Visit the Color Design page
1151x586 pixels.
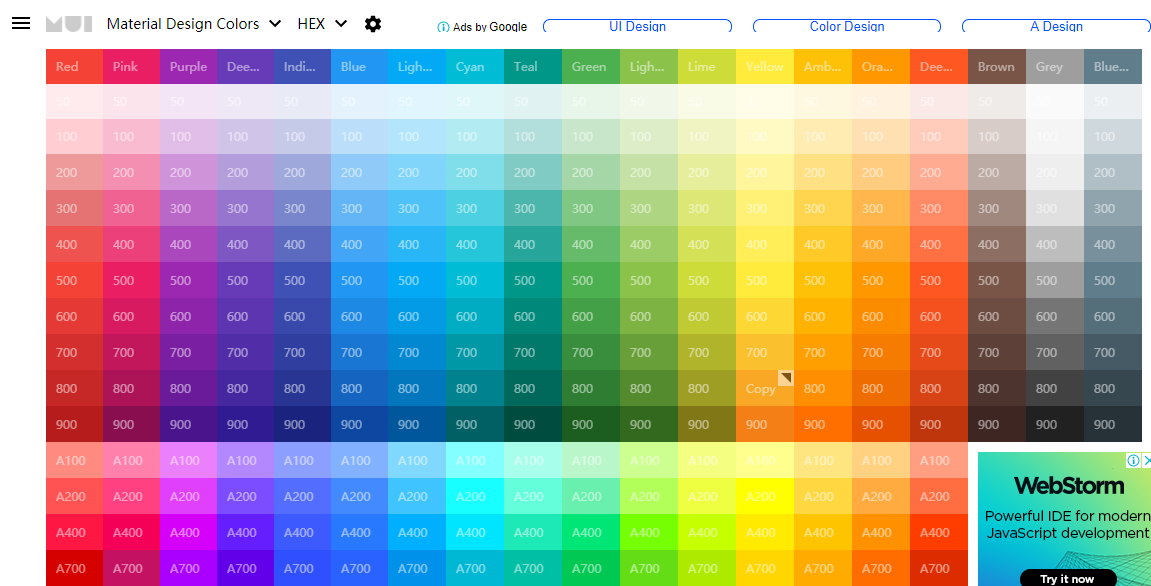pyautogui.click(x=845, y=25)
